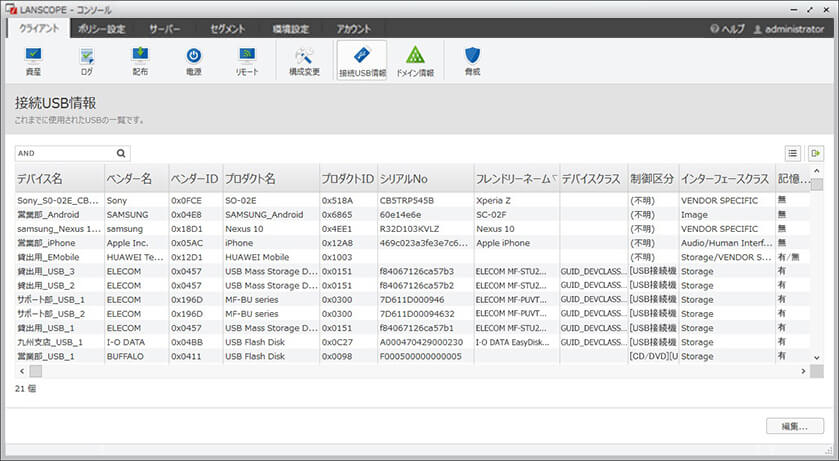The height and width of the screenshot is (461, 839).
Task: Sort by ベンダーID column header
Action: [195, 179]
